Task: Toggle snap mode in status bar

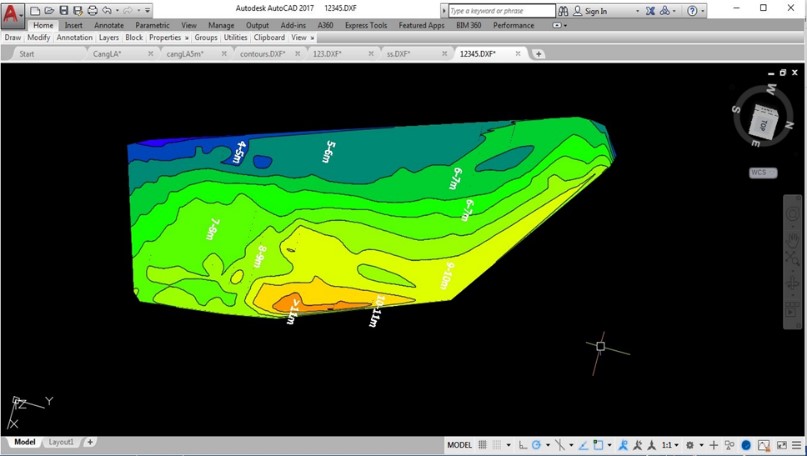Action: click(497, 445)
